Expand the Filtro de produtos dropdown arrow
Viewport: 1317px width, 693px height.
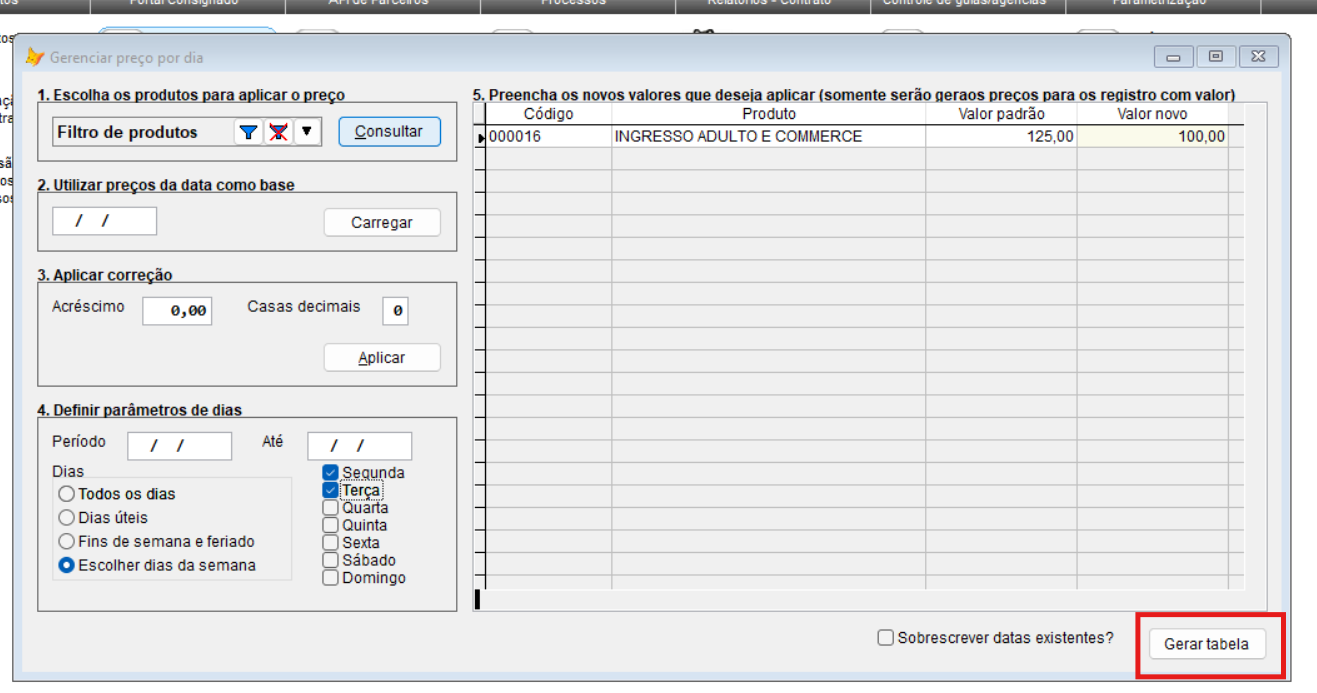(x=307, y=132)
